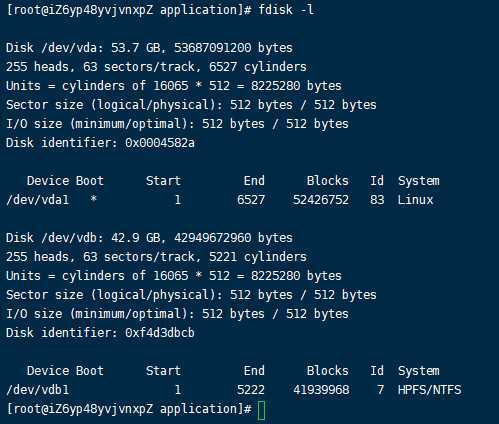Click the HPFS/NTFS system label
The height and width of the screenshot is (424, 499).
[x=430, y=390]
